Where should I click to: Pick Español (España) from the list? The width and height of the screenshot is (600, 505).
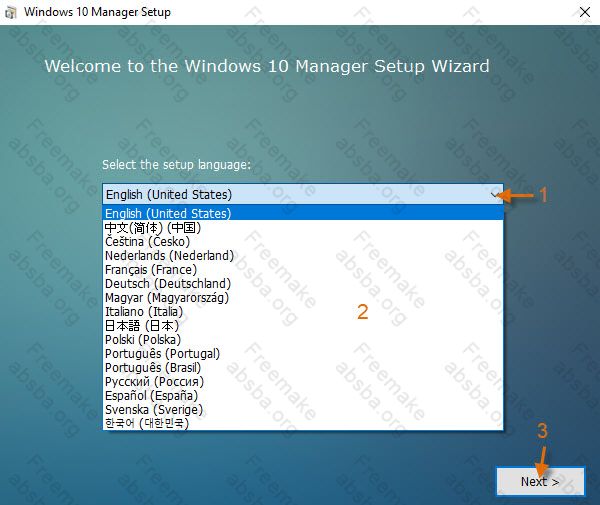[303, 396]
